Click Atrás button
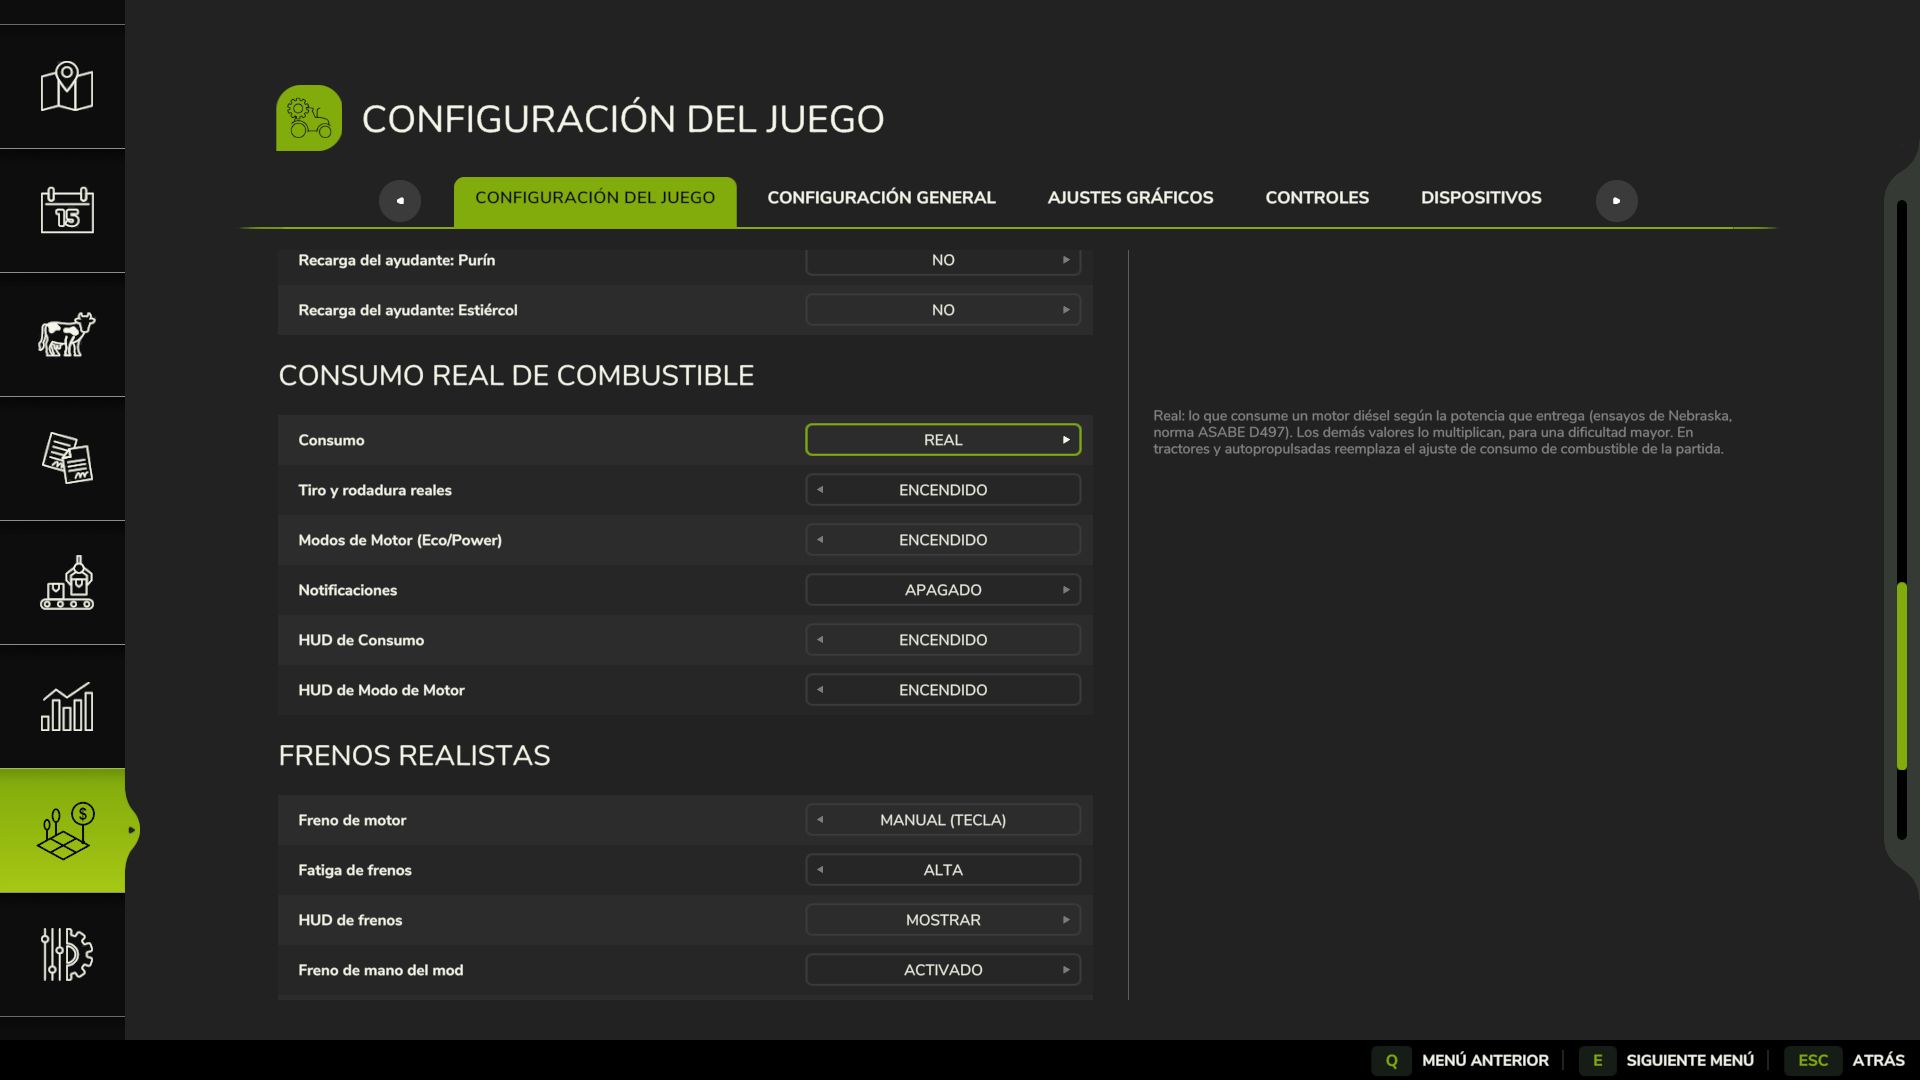The image size is (1920, 1080). [1878, 1060]
